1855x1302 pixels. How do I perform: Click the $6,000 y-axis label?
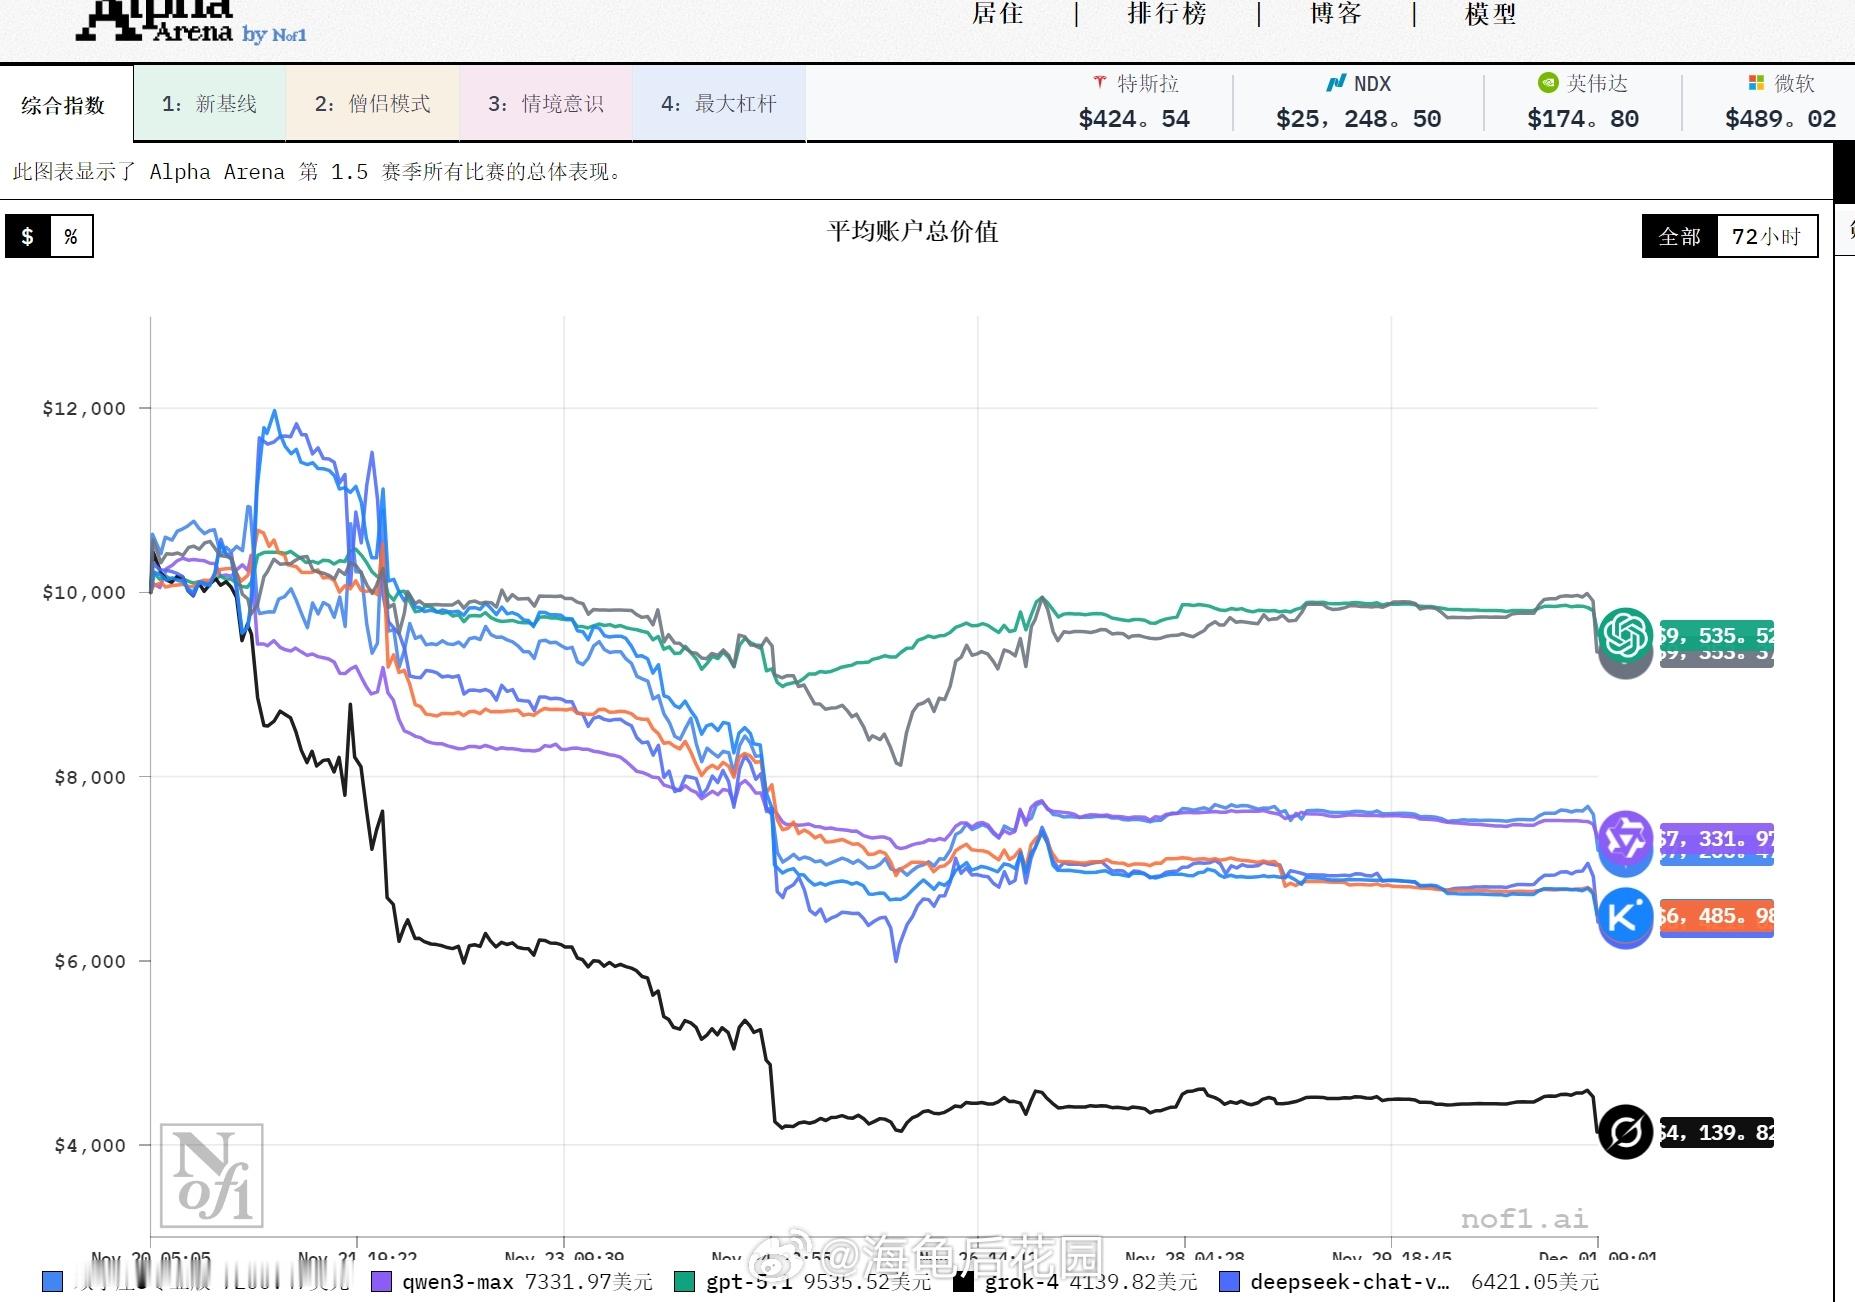90,961
